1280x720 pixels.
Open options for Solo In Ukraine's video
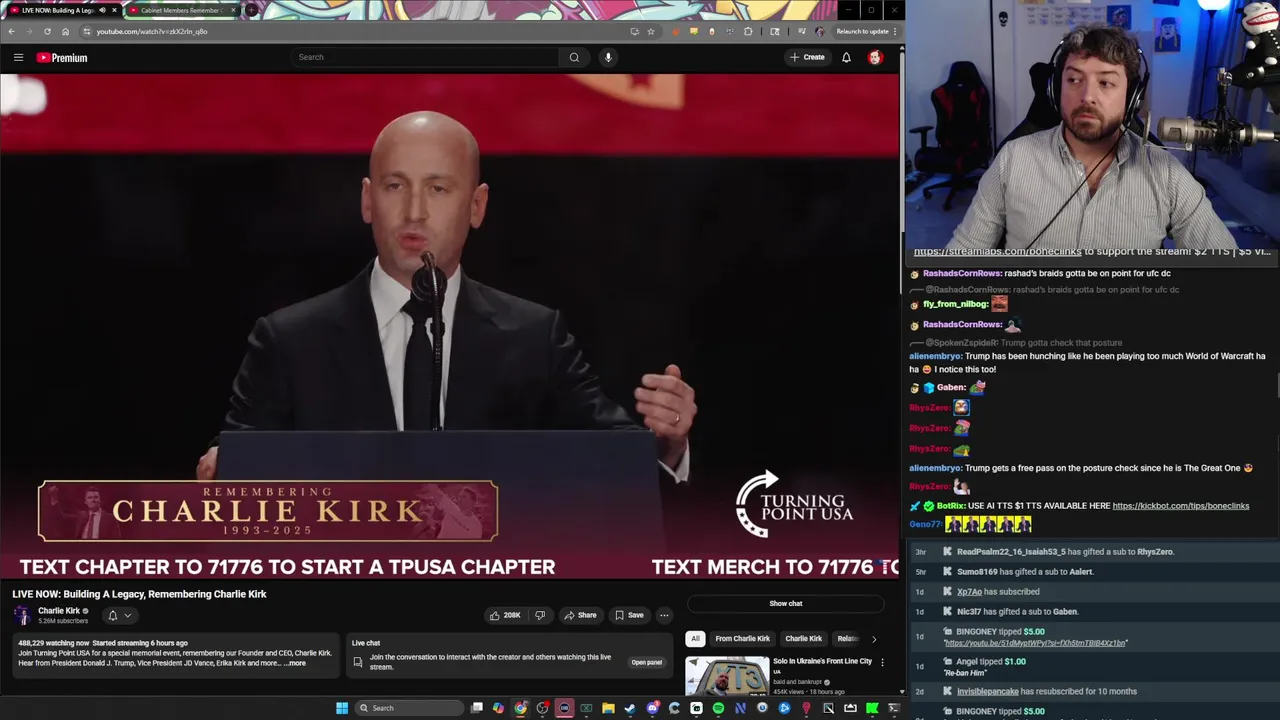pyautogui.click(x=882, y=662)
